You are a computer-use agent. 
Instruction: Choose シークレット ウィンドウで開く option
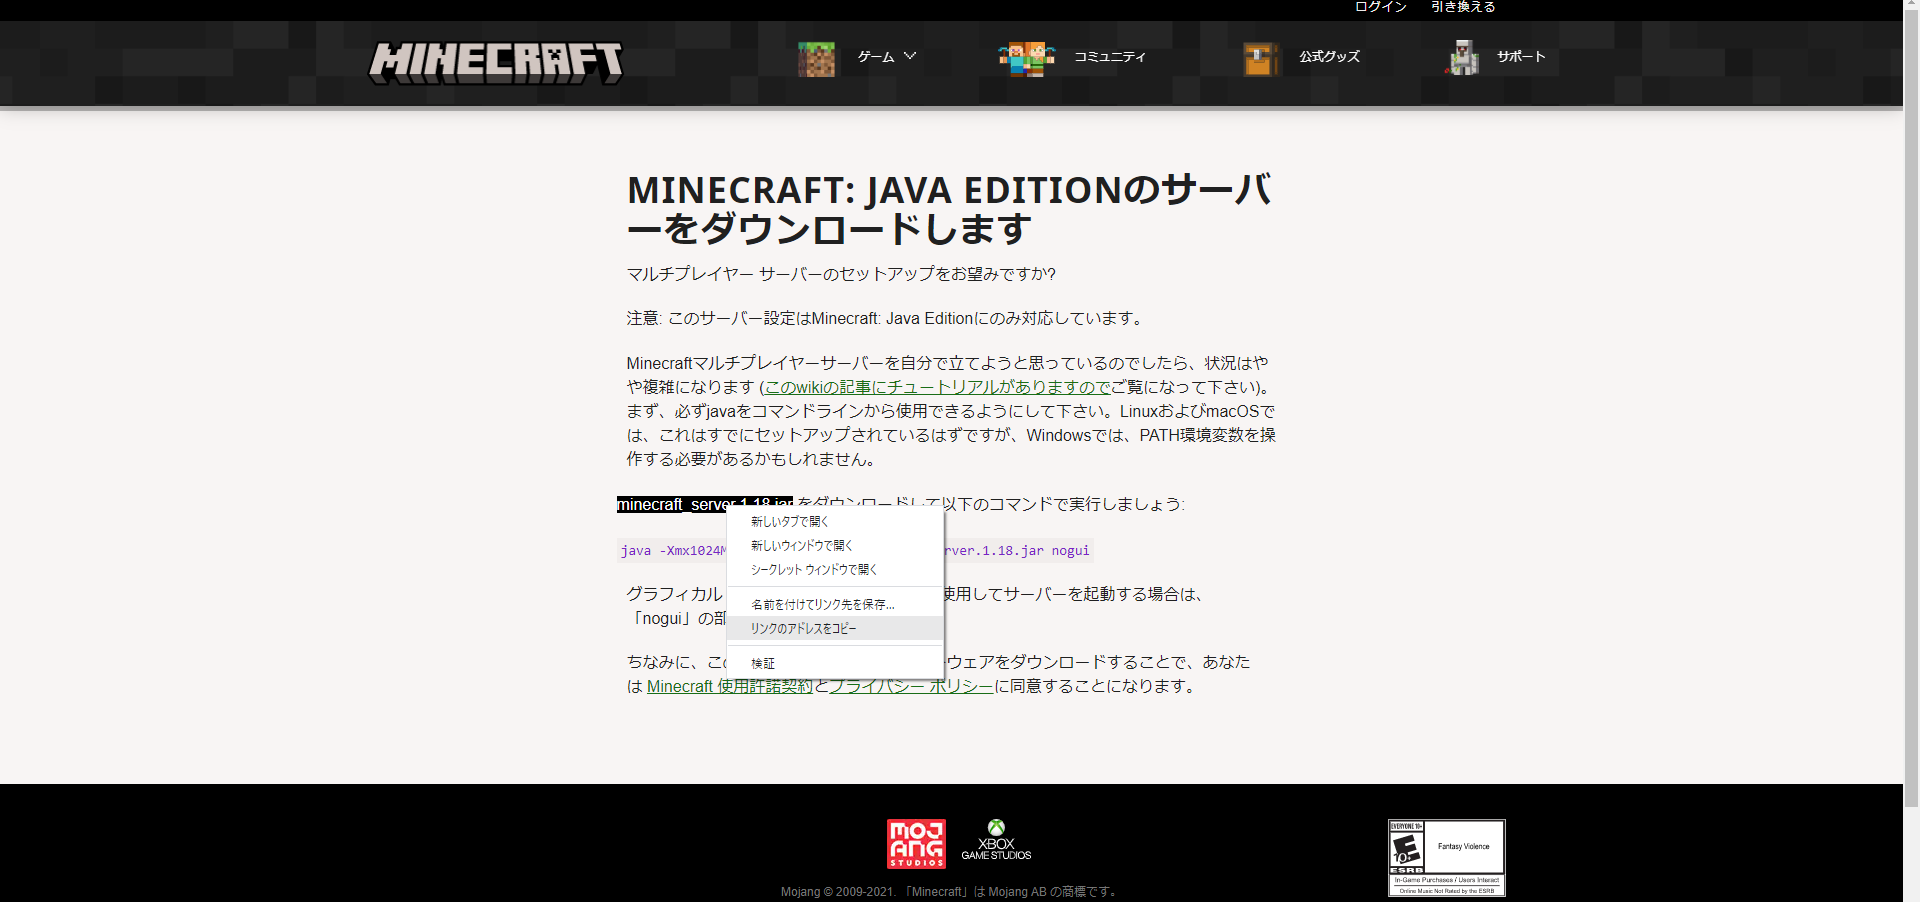(x=812, y=569)
